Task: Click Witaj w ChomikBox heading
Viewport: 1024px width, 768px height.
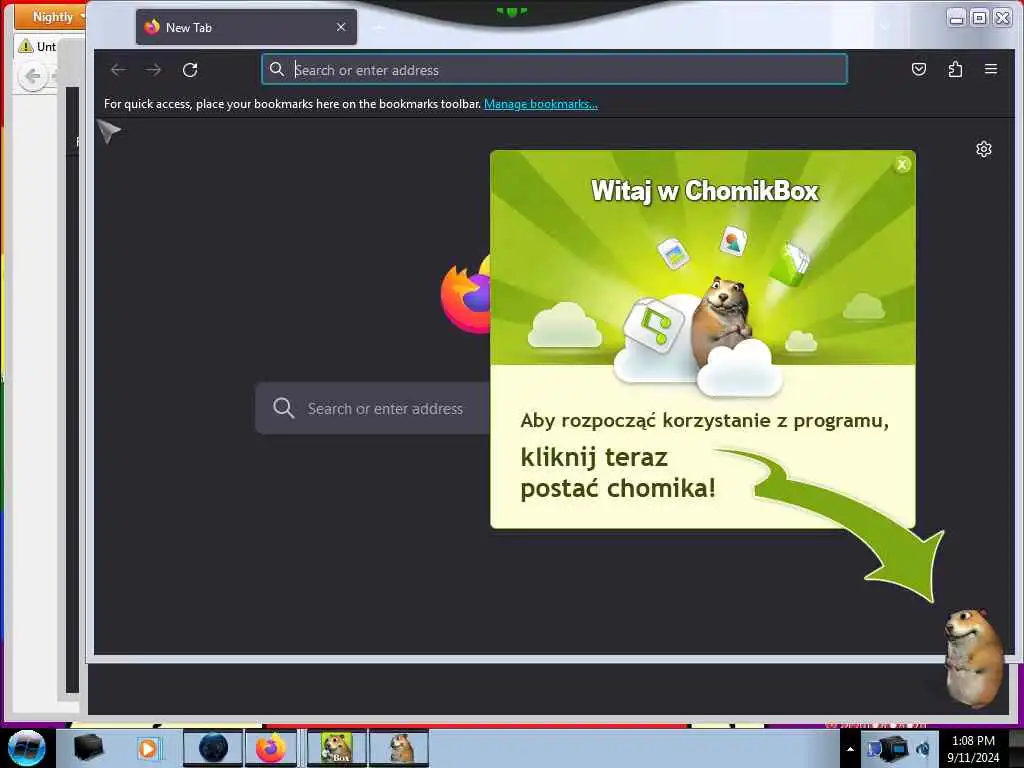Action: (x=705, y=191)
